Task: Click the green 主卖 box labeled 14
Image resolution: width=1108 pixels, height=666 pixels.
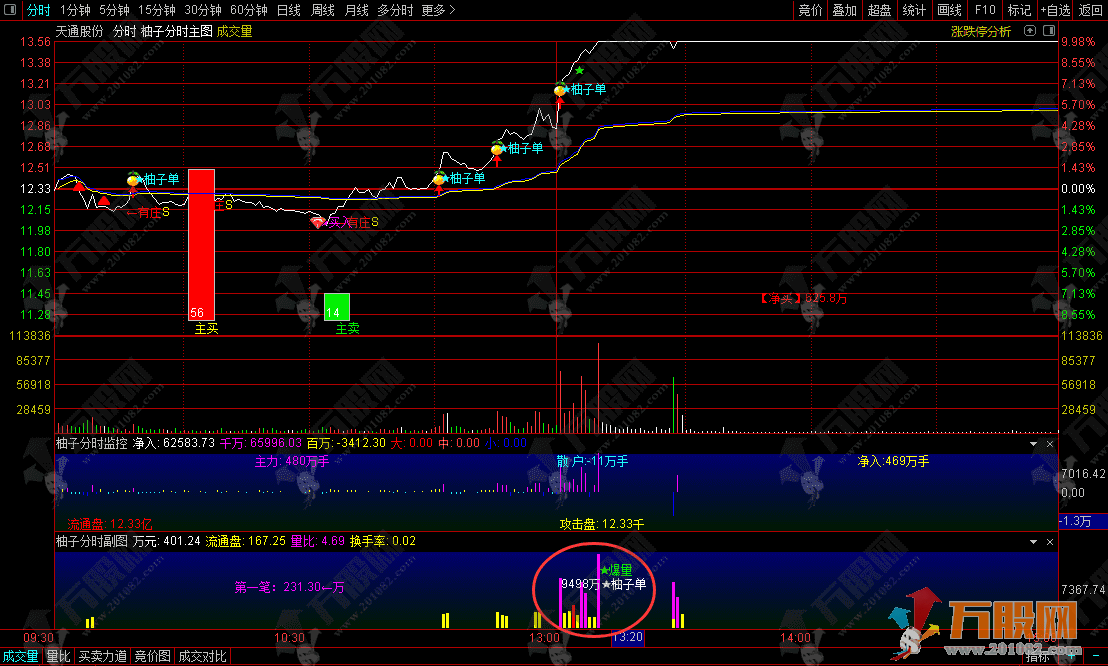Action: pos(337,306)
